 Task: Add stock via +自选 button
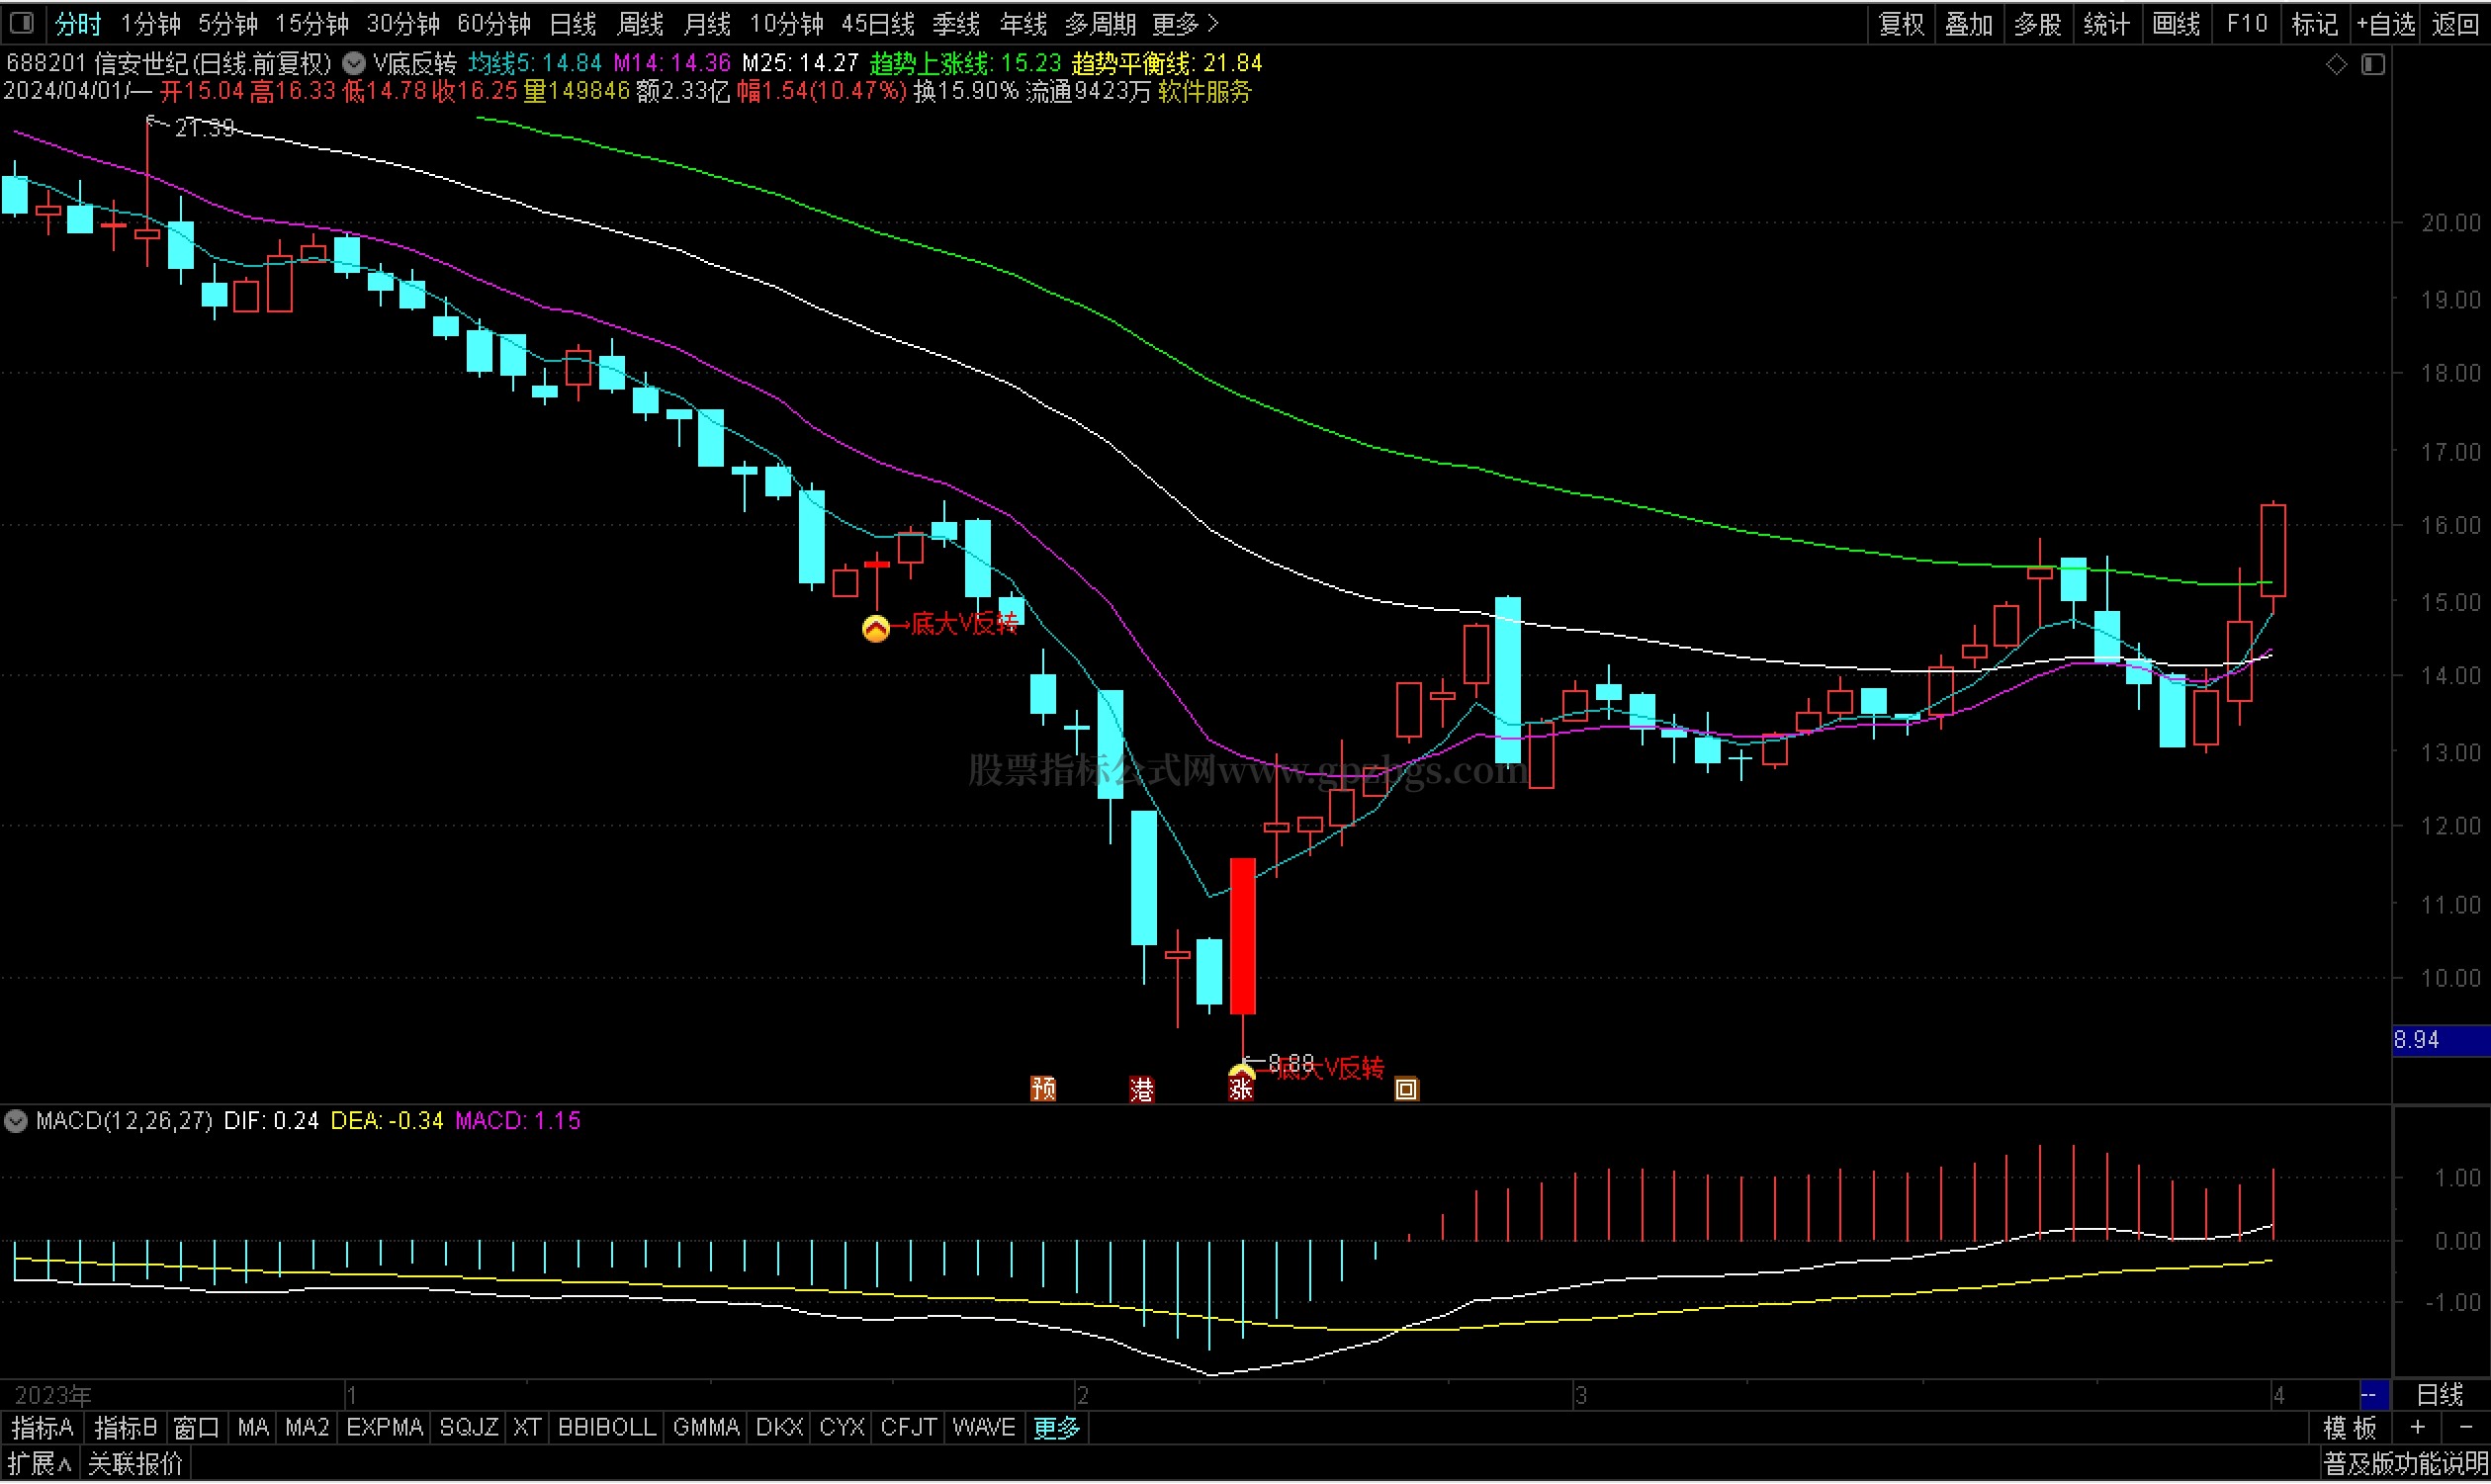pos(2386,23)
